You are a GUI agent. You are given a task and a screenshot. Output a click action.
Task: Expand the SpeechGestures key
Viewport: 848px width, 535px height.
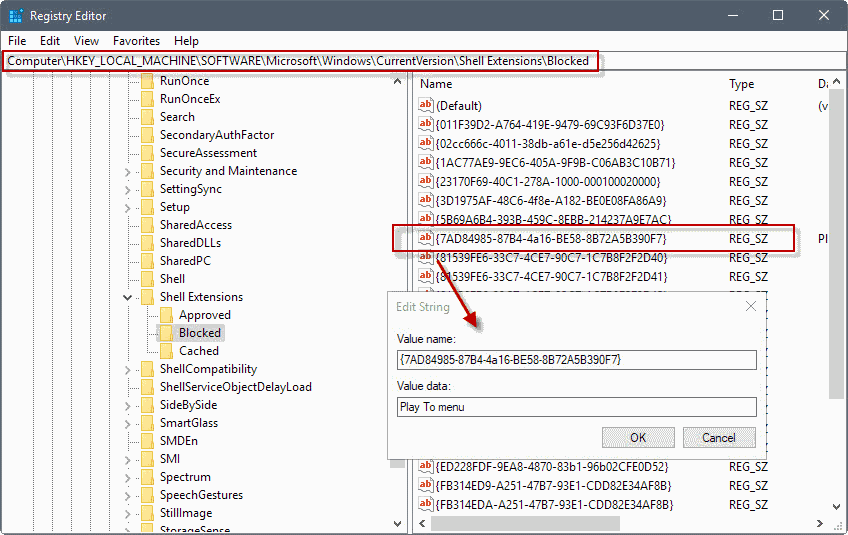(x=128, y=496)
